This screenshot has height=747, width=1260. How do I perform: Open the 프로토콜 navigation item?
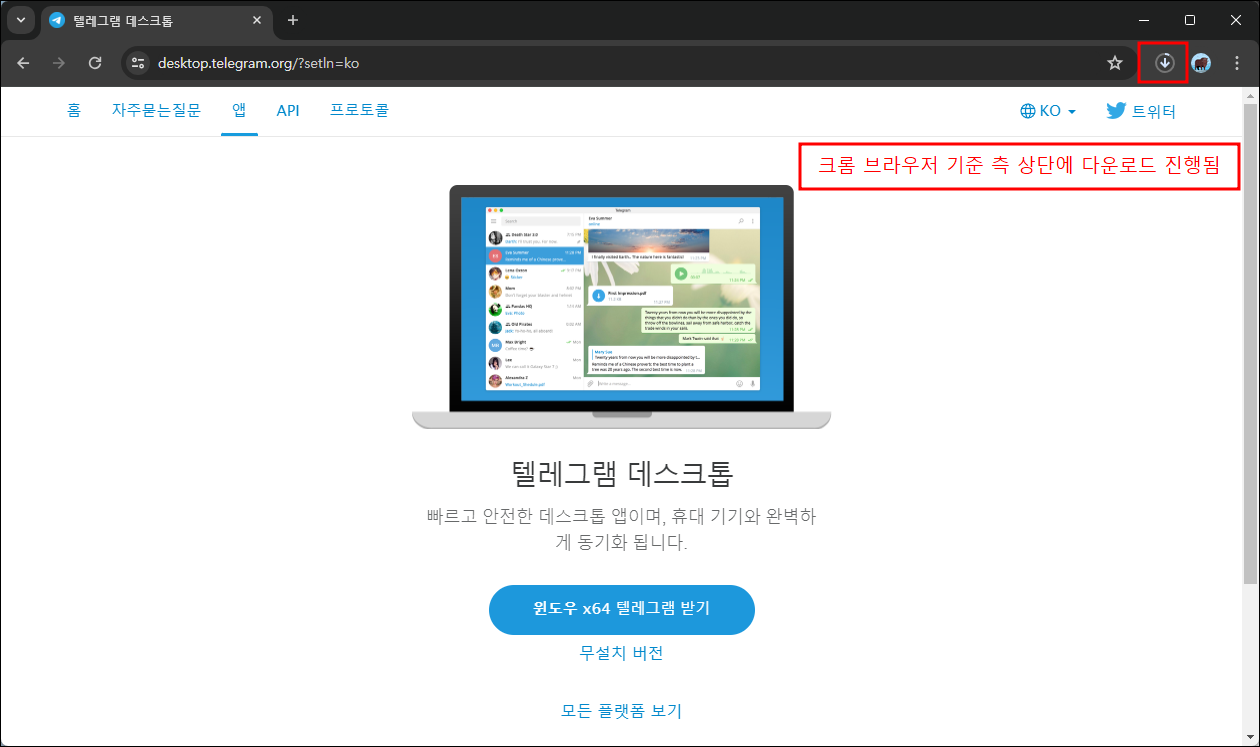[x=359, y=111]
